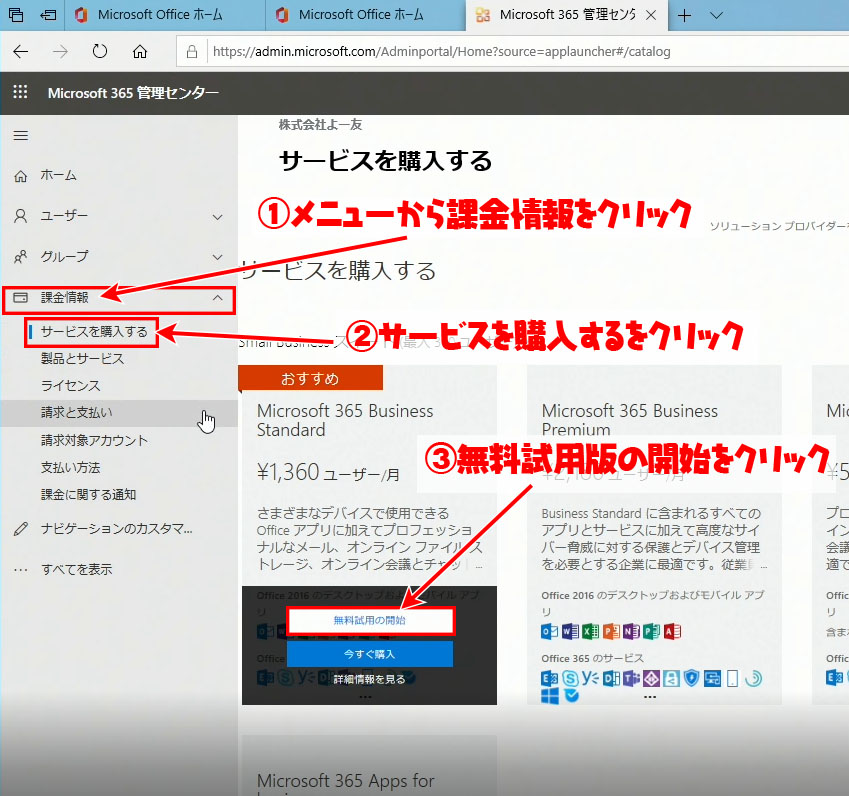Image resolution: width=849 pixels, height=796 pixels.
Task: Click the Publisher icon in Business Premium card
Action: pyautogui.click(x=651, y=631)
